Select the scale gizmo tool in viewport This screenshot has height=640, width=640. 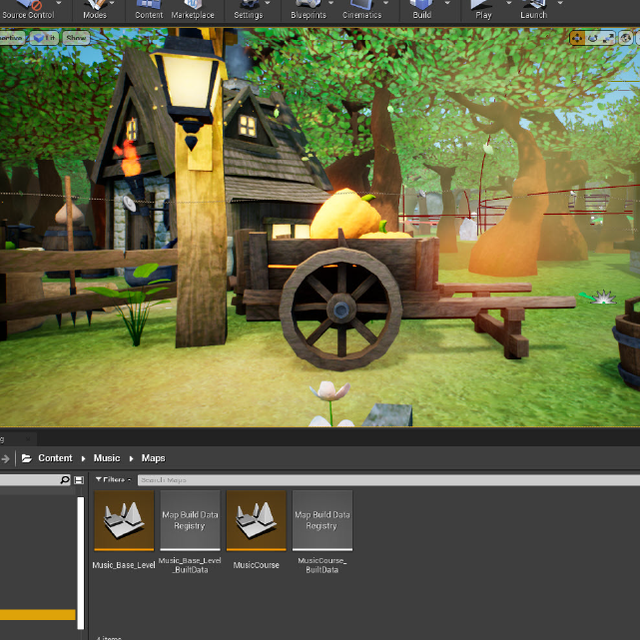[609, 38]
